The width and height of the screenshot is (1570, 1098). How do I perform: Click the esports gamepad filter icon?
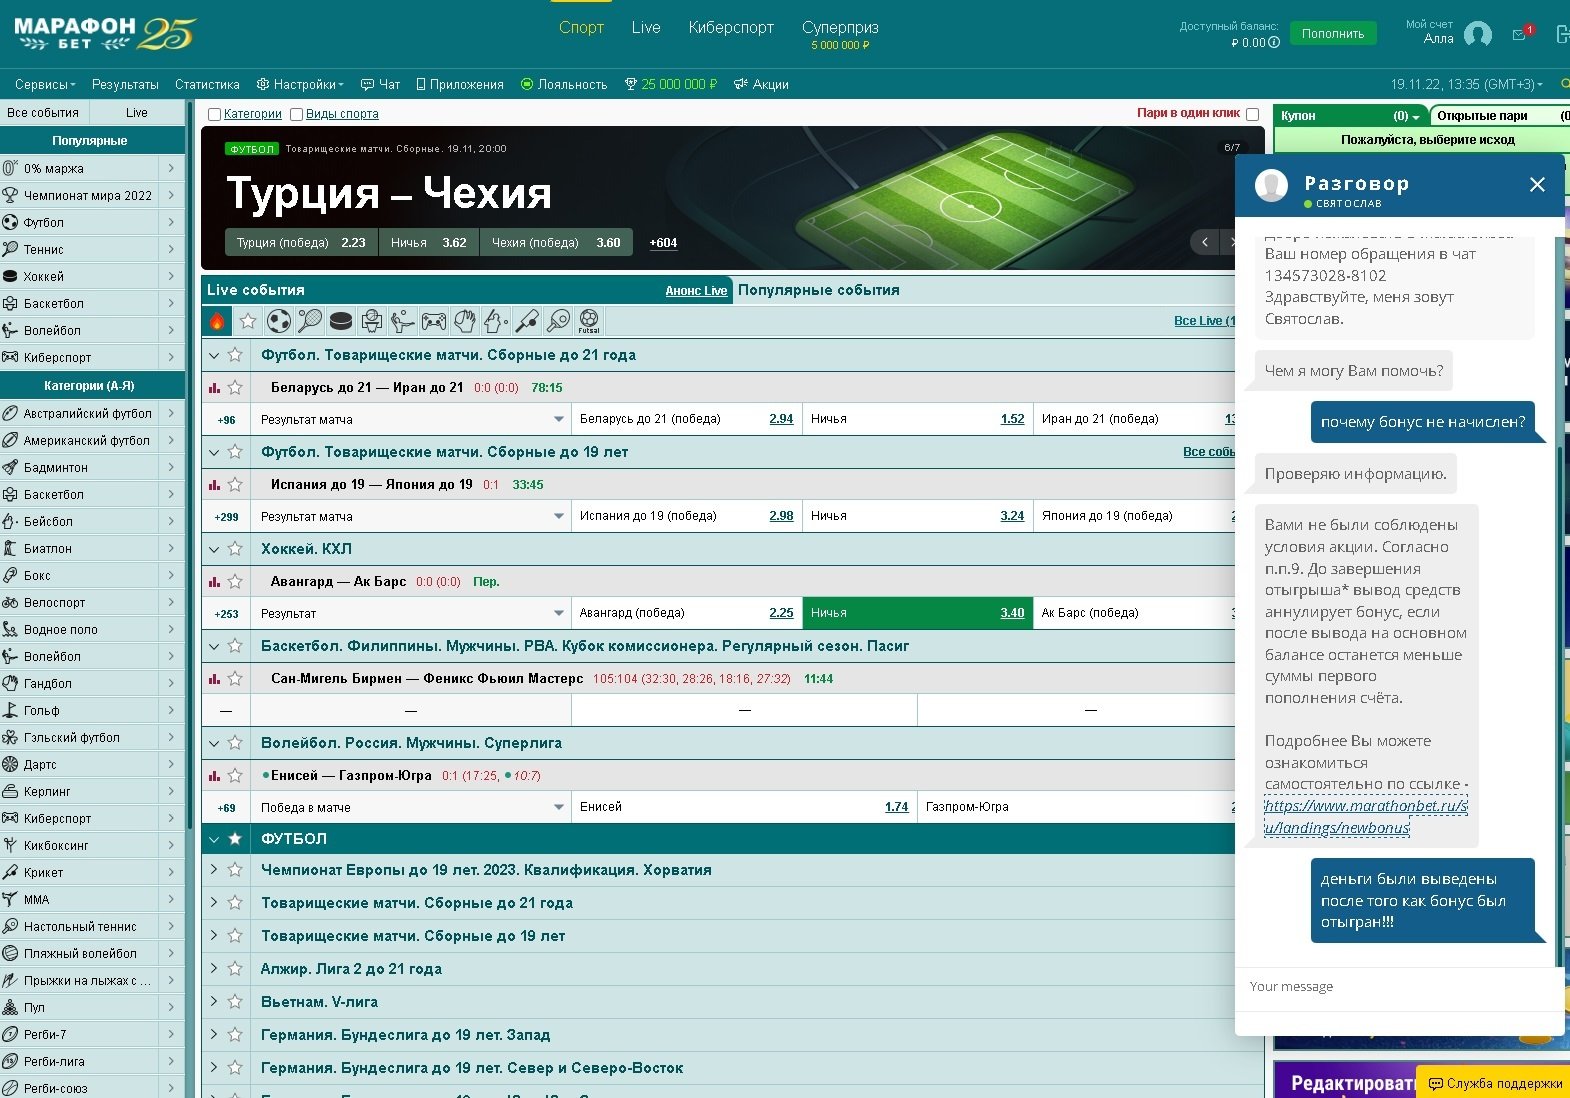tap(434, 321)
